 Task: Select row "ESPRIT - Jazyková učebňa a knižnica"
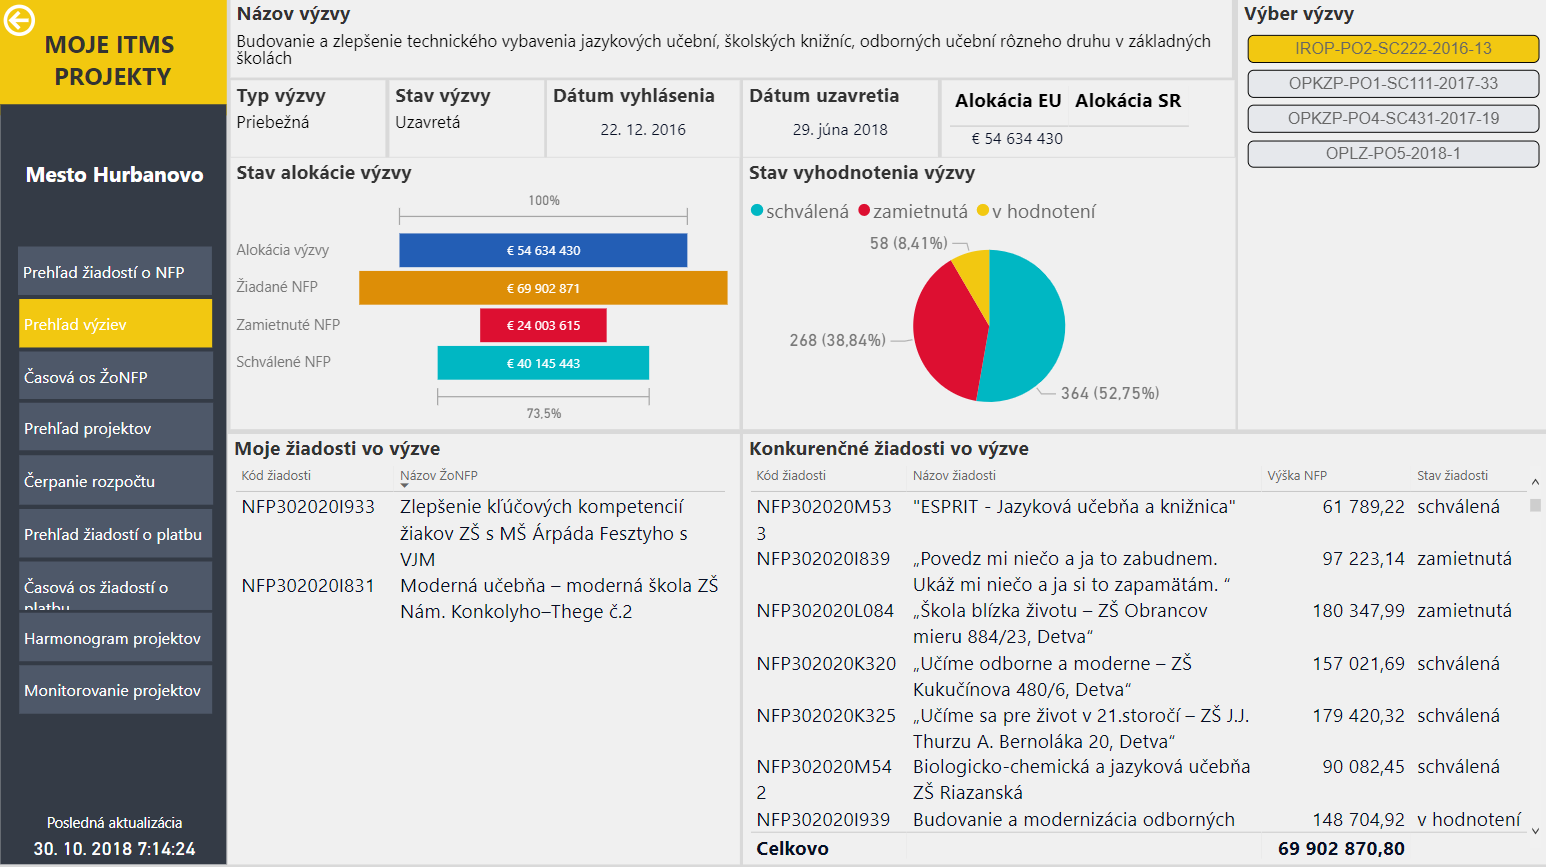click(1074, 506)
